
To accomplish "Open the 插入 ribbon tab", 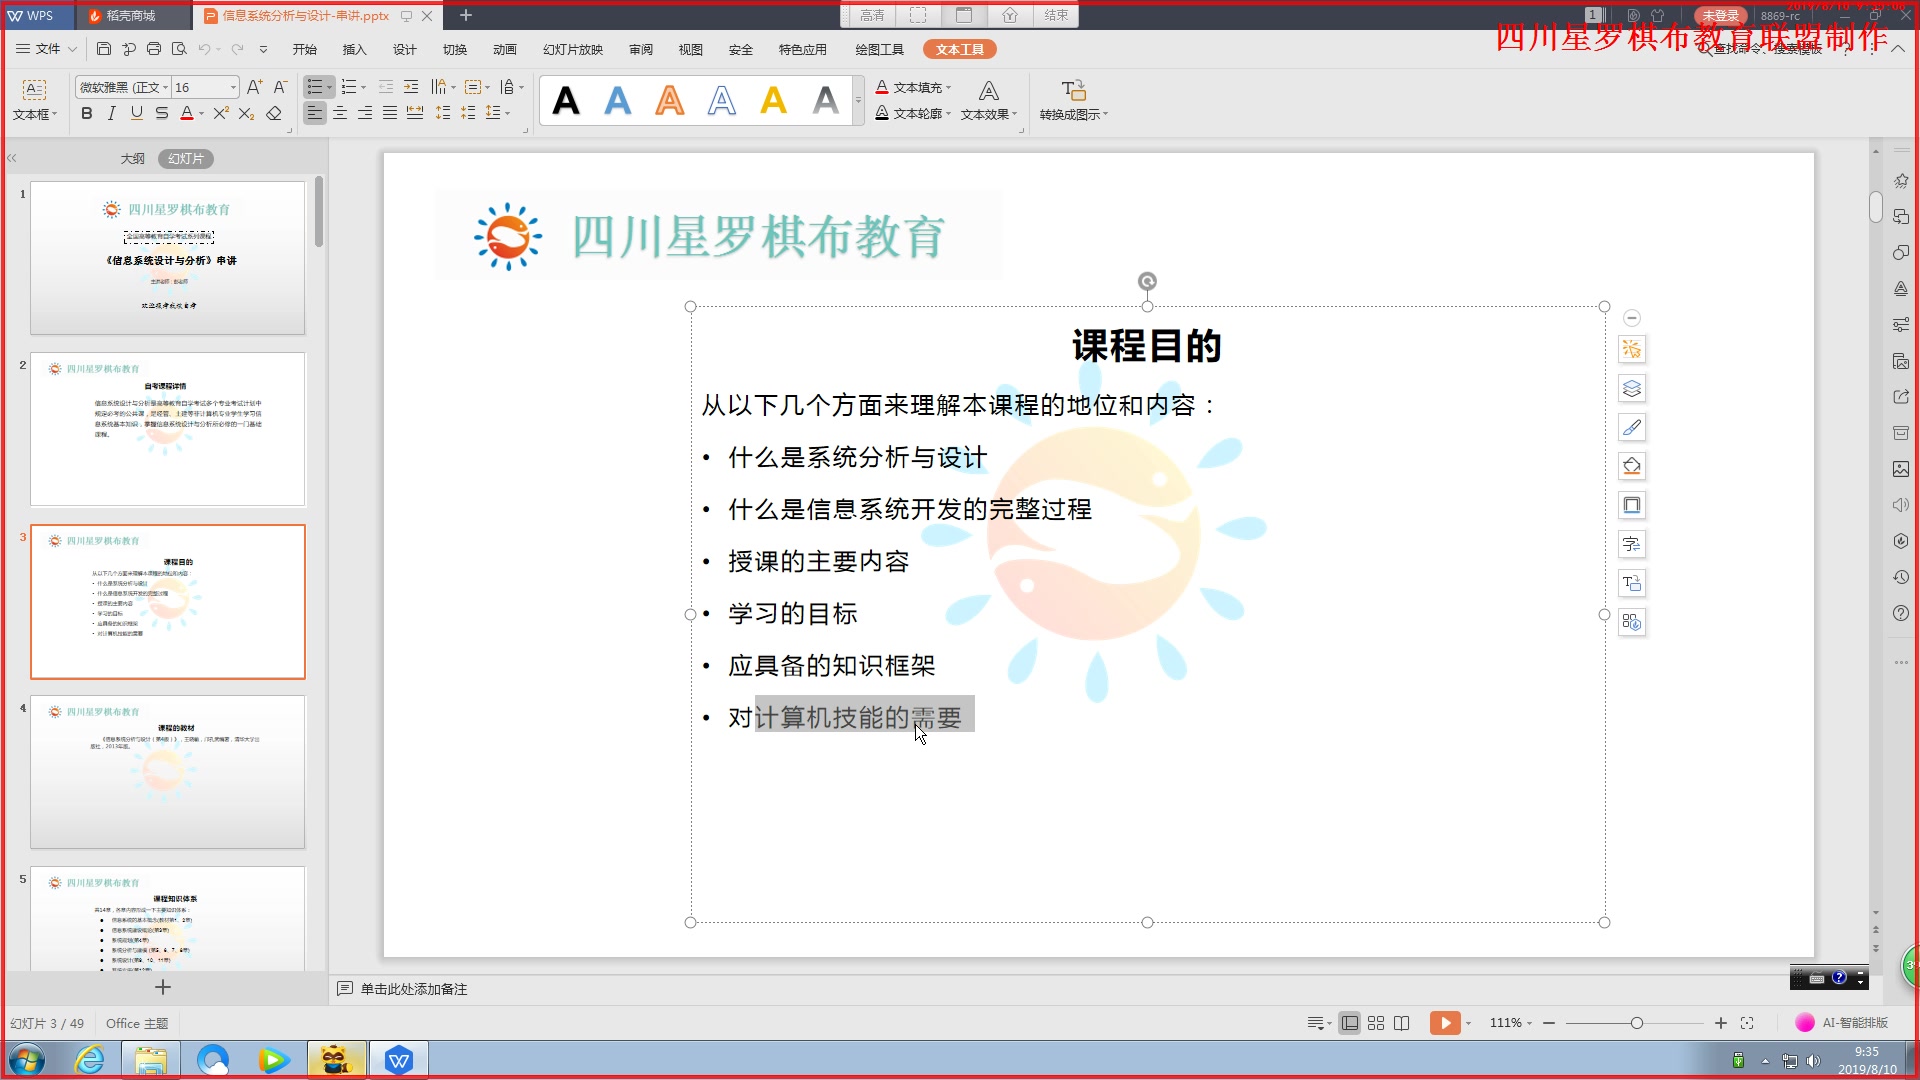I will pos(354,49).
